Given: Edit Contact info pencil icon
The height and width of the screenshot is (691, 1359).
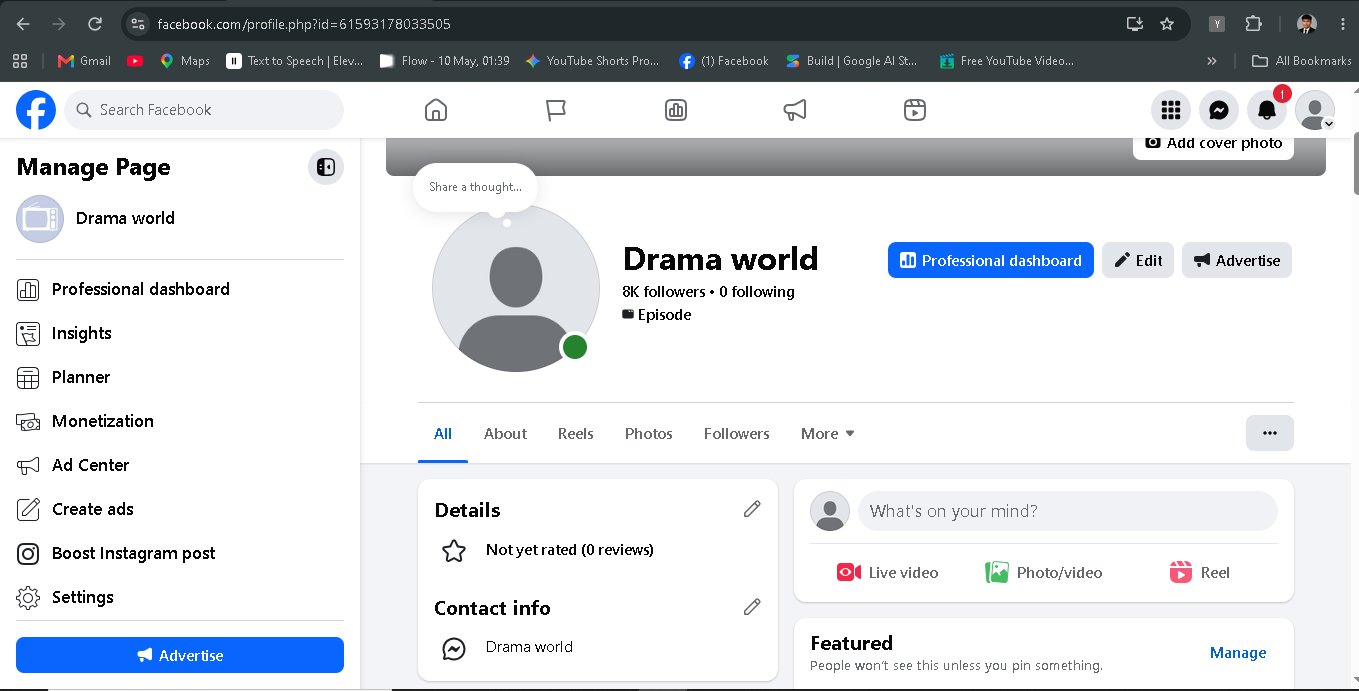Looking at the screenshot, I should 752,606.
